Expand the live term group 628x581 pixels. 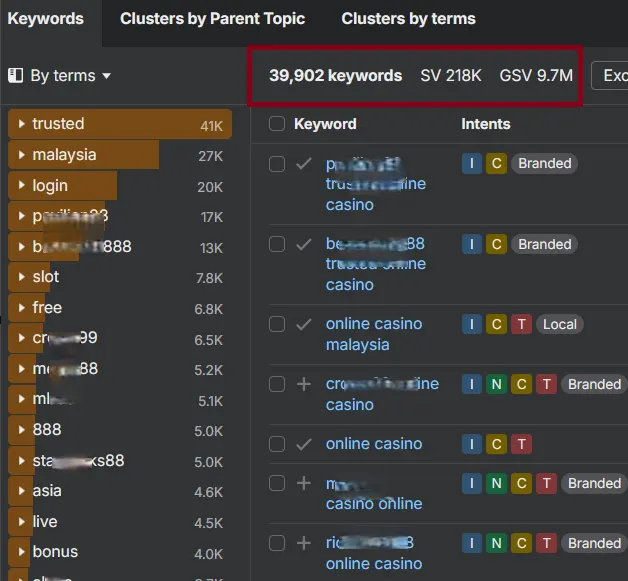coord(22,521)
